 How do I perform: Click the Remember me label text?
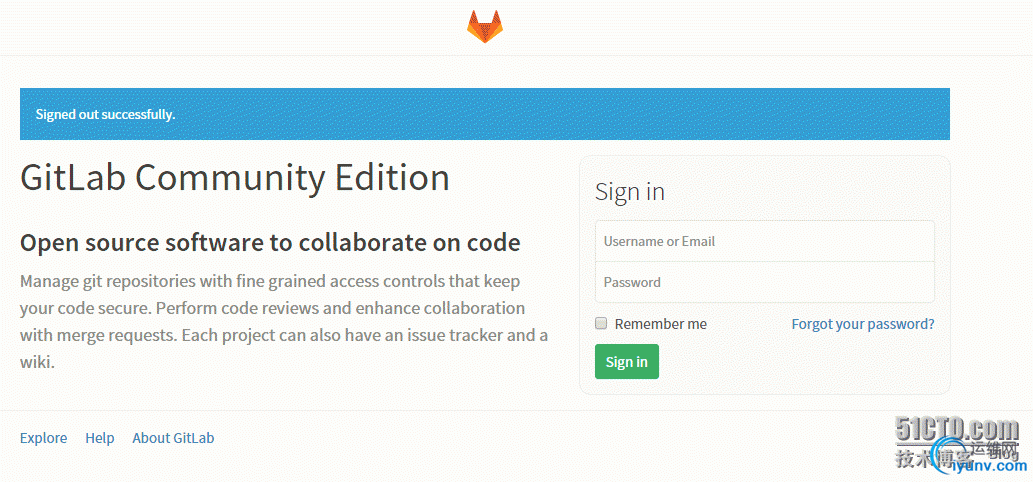pos(661,324)
